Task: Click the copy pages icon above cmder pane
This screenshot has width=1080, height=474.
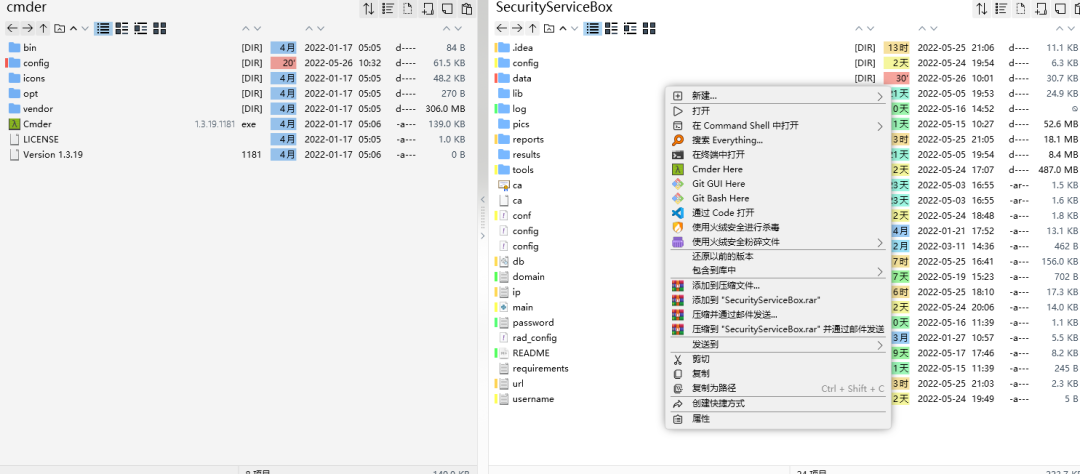Action: [447, 9]
